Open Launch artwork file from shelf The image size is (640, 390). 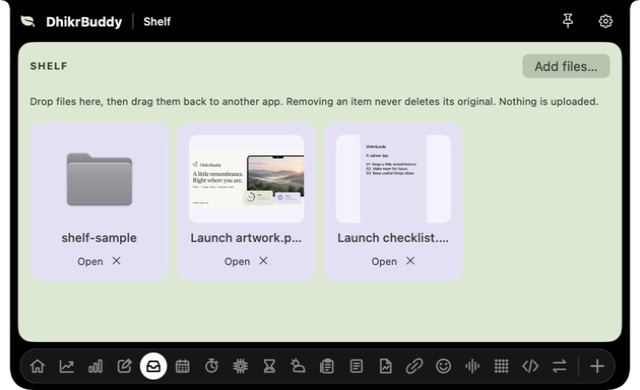237,261
